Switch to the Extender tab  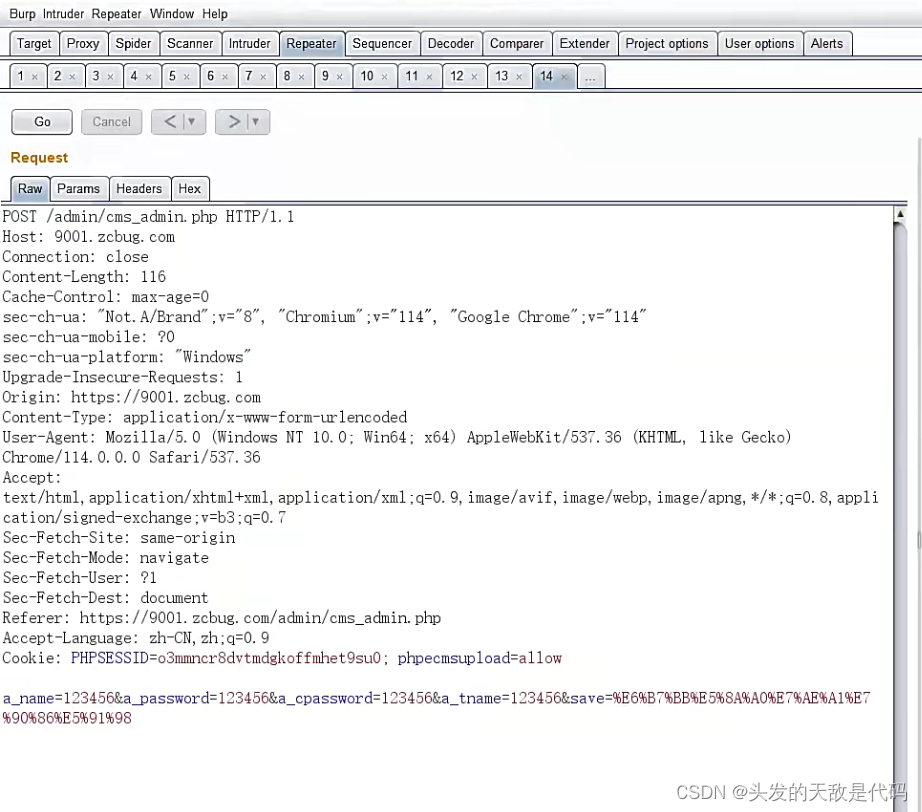coord(584,44)
